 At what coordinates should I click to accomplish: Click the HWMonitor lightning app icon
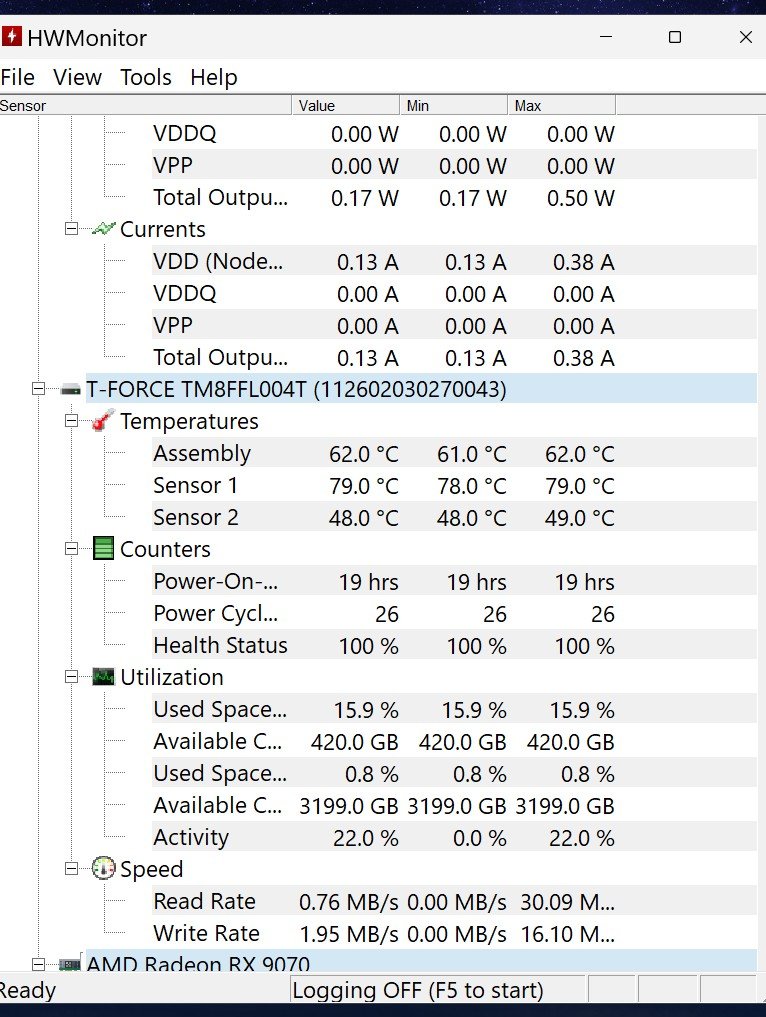[12, 36]
